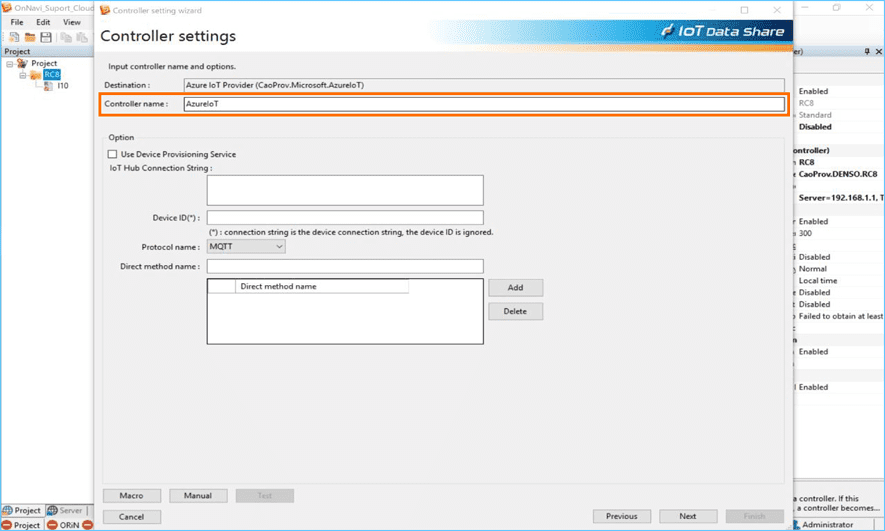Click the wizard title bar app icon
Screen dimensions: 885x531
coord(104,10)
